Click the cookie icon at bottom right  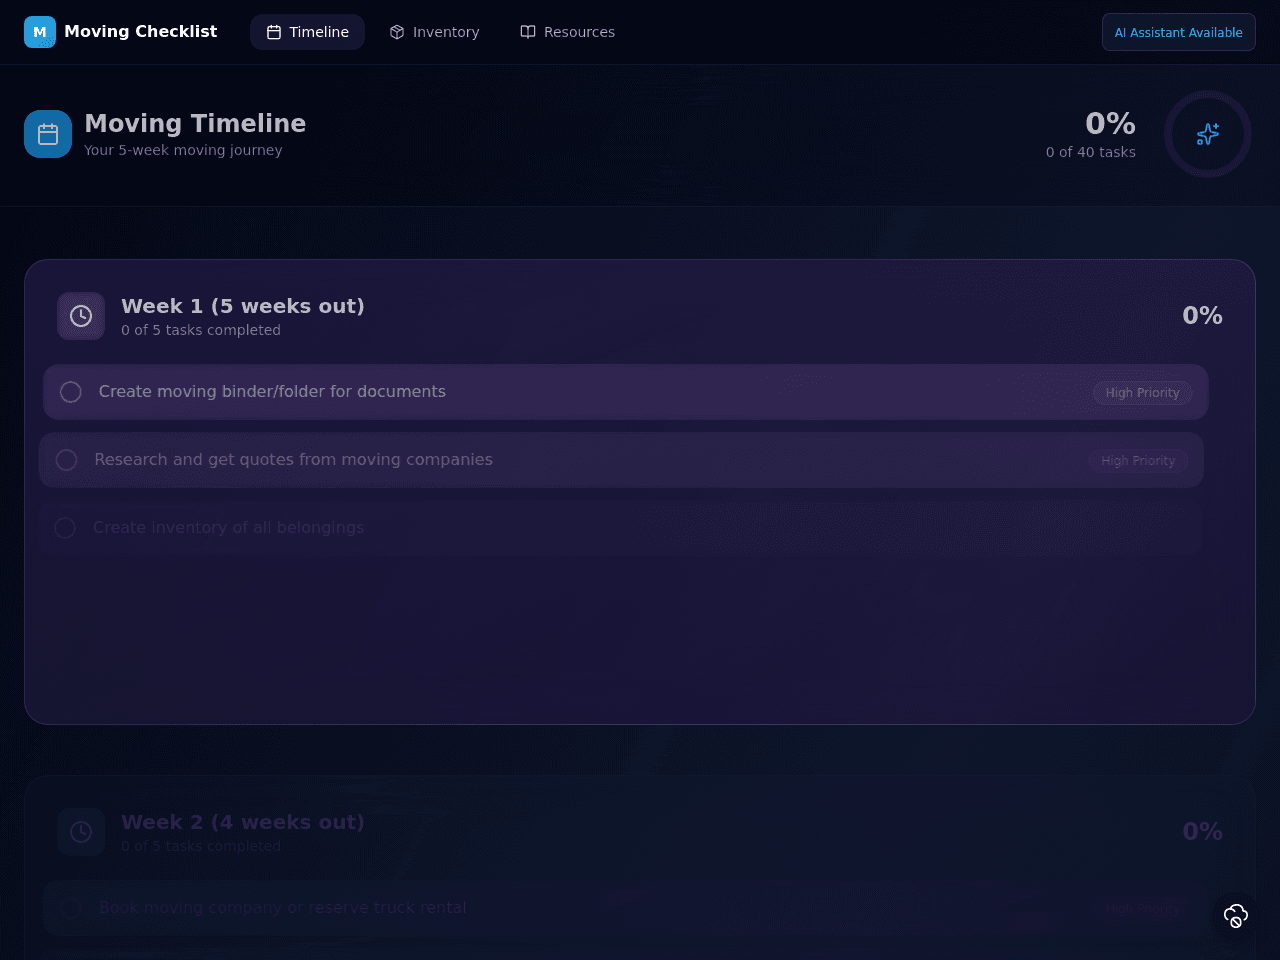point(1236,916)
